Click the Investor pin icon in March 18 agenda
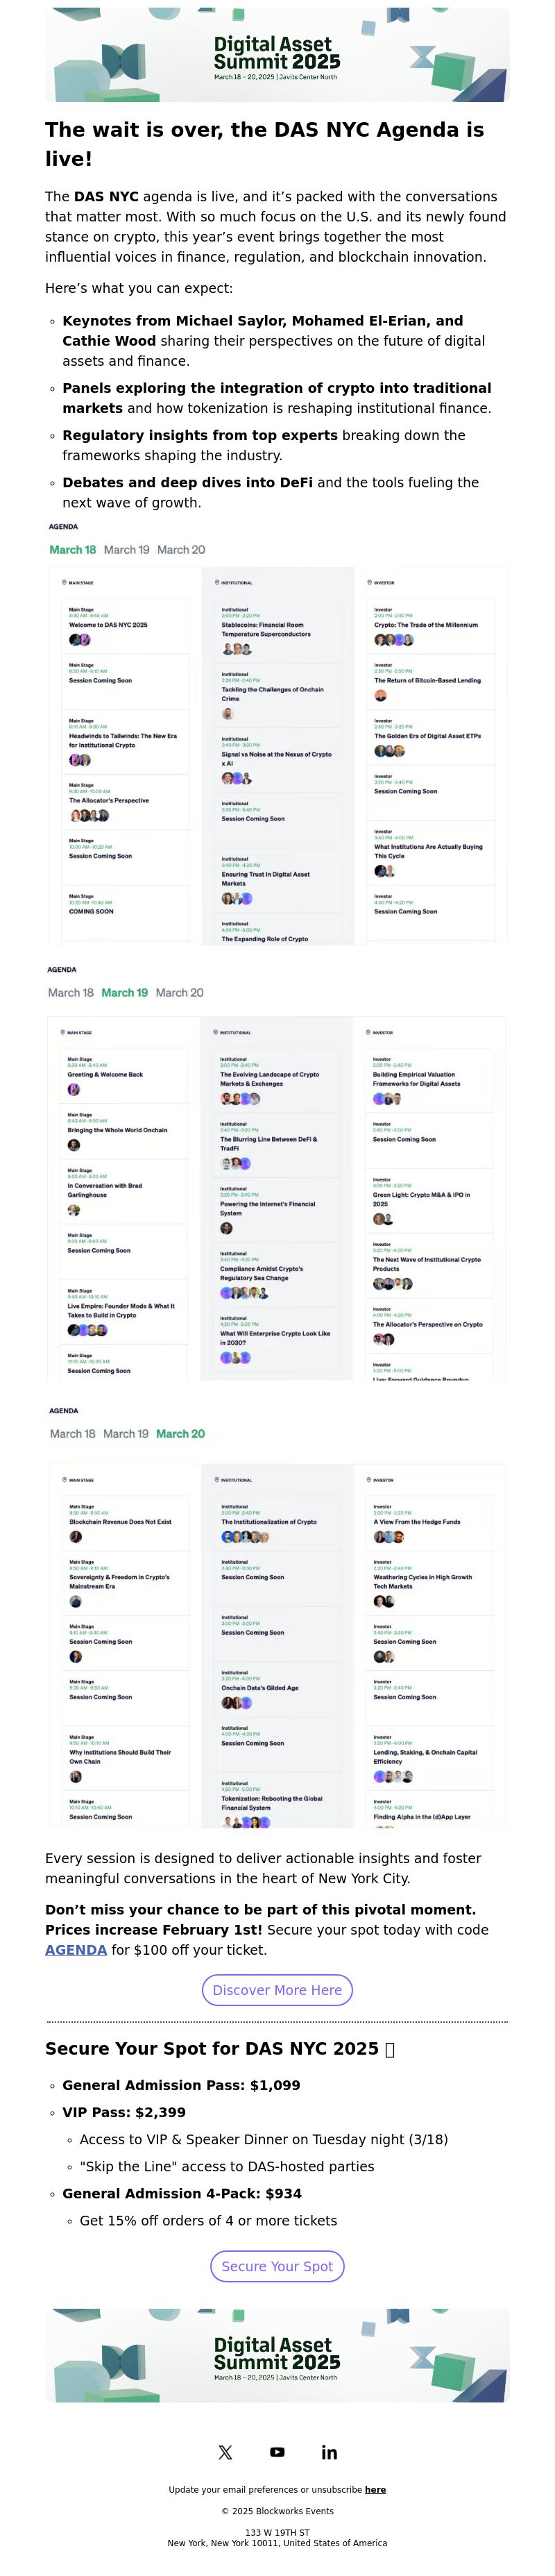555x2576 pixels. click(x=370, y=582)
